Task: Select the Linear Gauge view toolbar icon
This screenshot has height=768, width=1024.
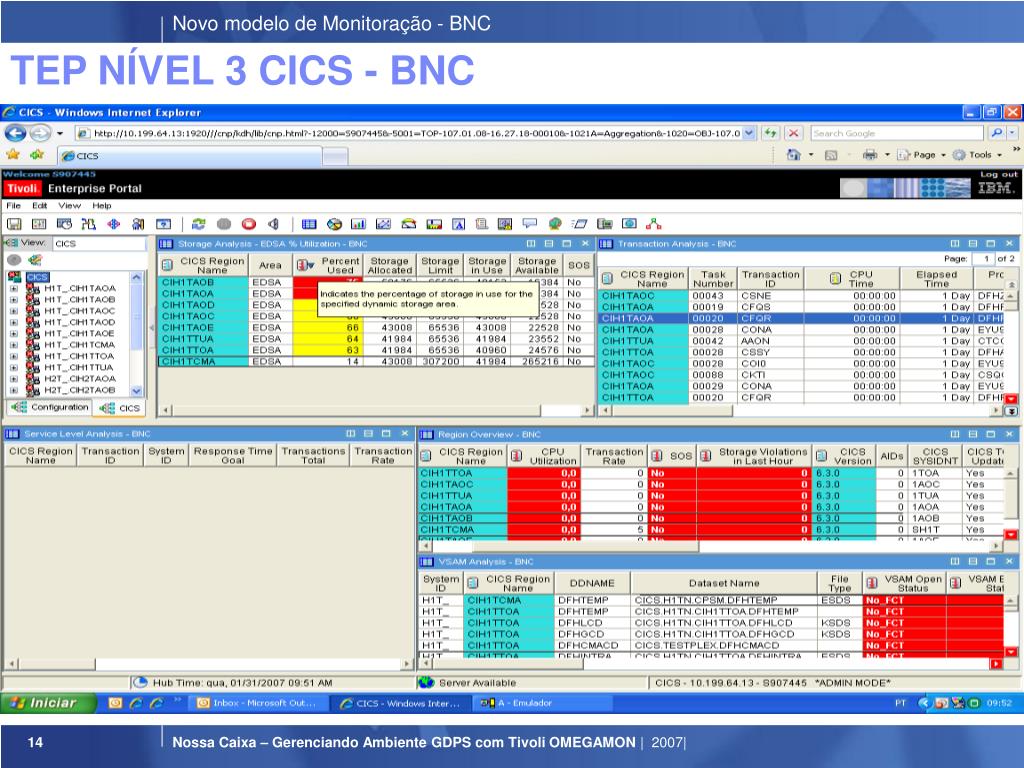Action: 434,224
